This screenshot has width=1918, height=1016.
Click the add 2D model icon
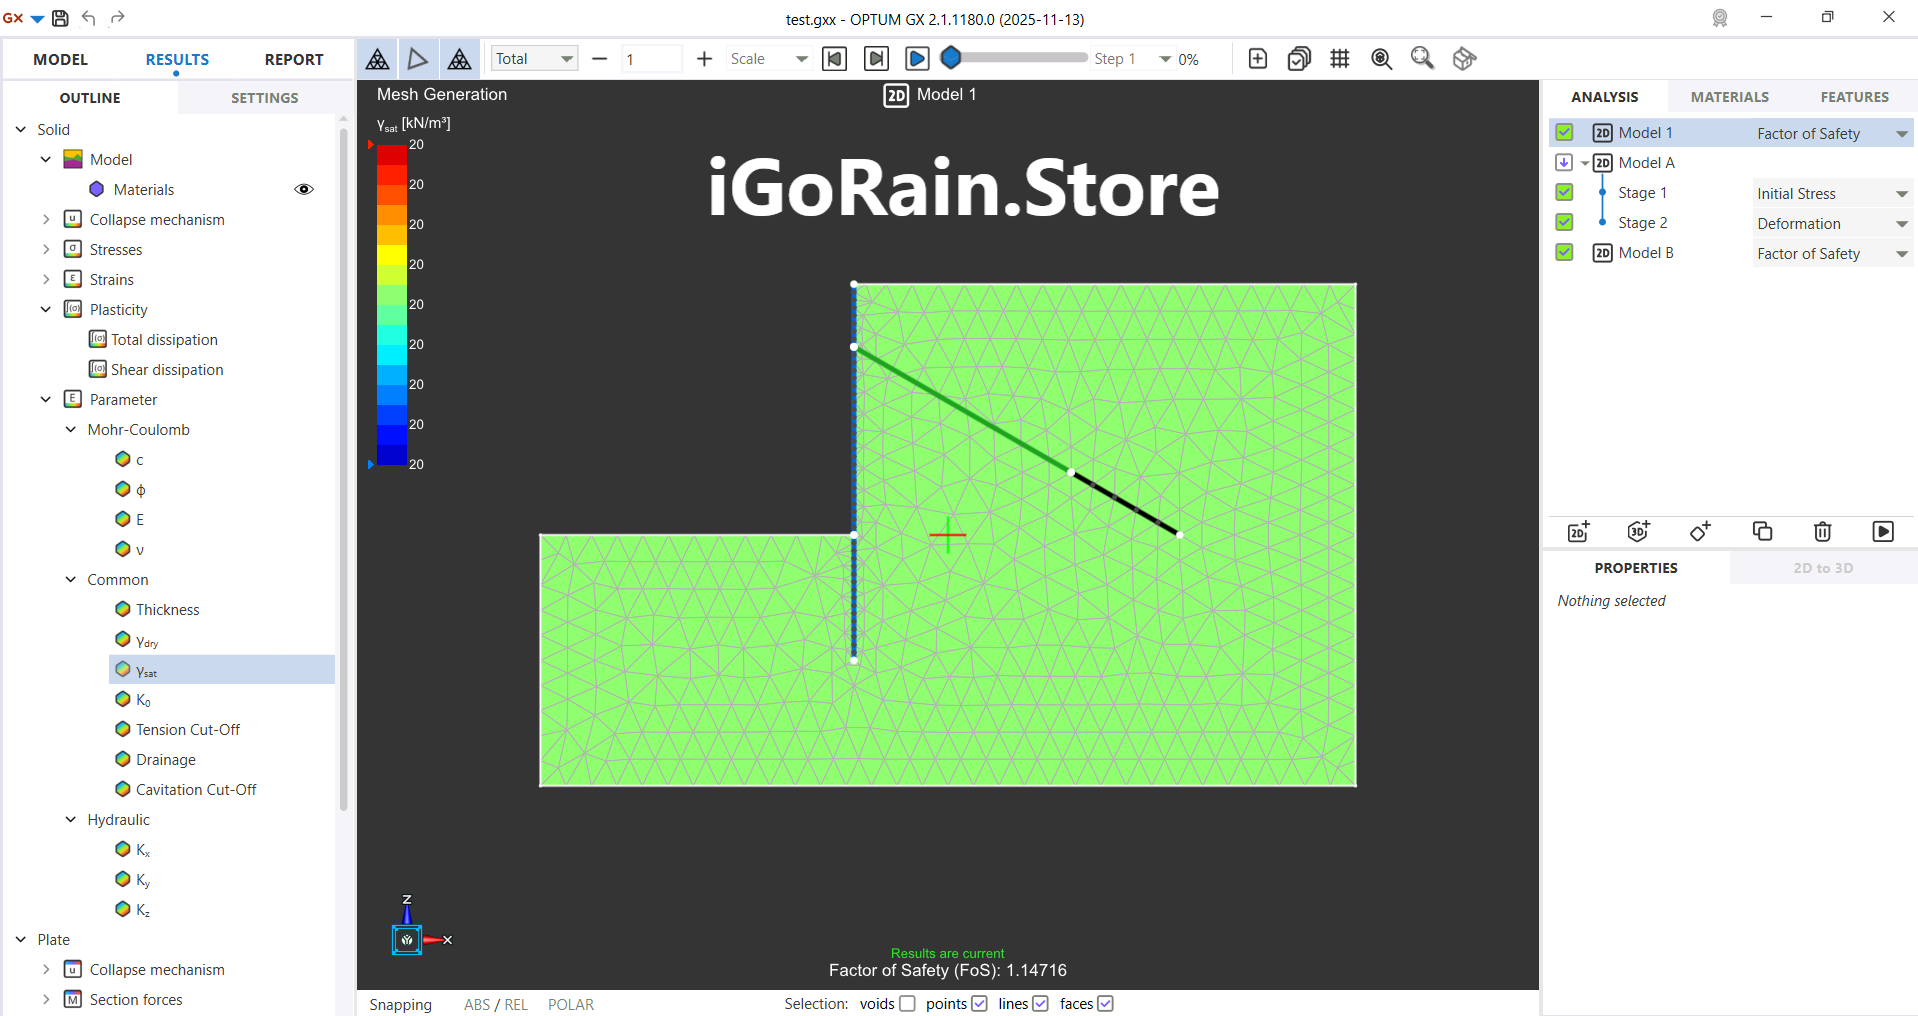1578,532
